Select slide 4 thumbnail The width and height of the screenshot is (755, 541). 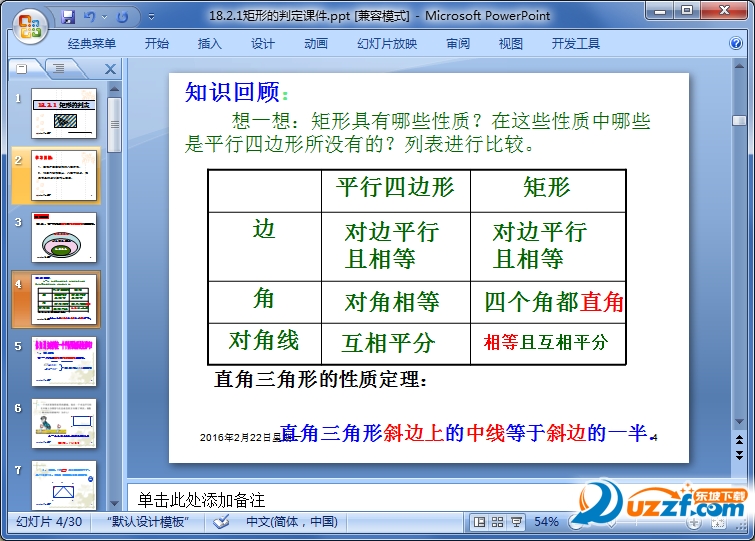64,299
